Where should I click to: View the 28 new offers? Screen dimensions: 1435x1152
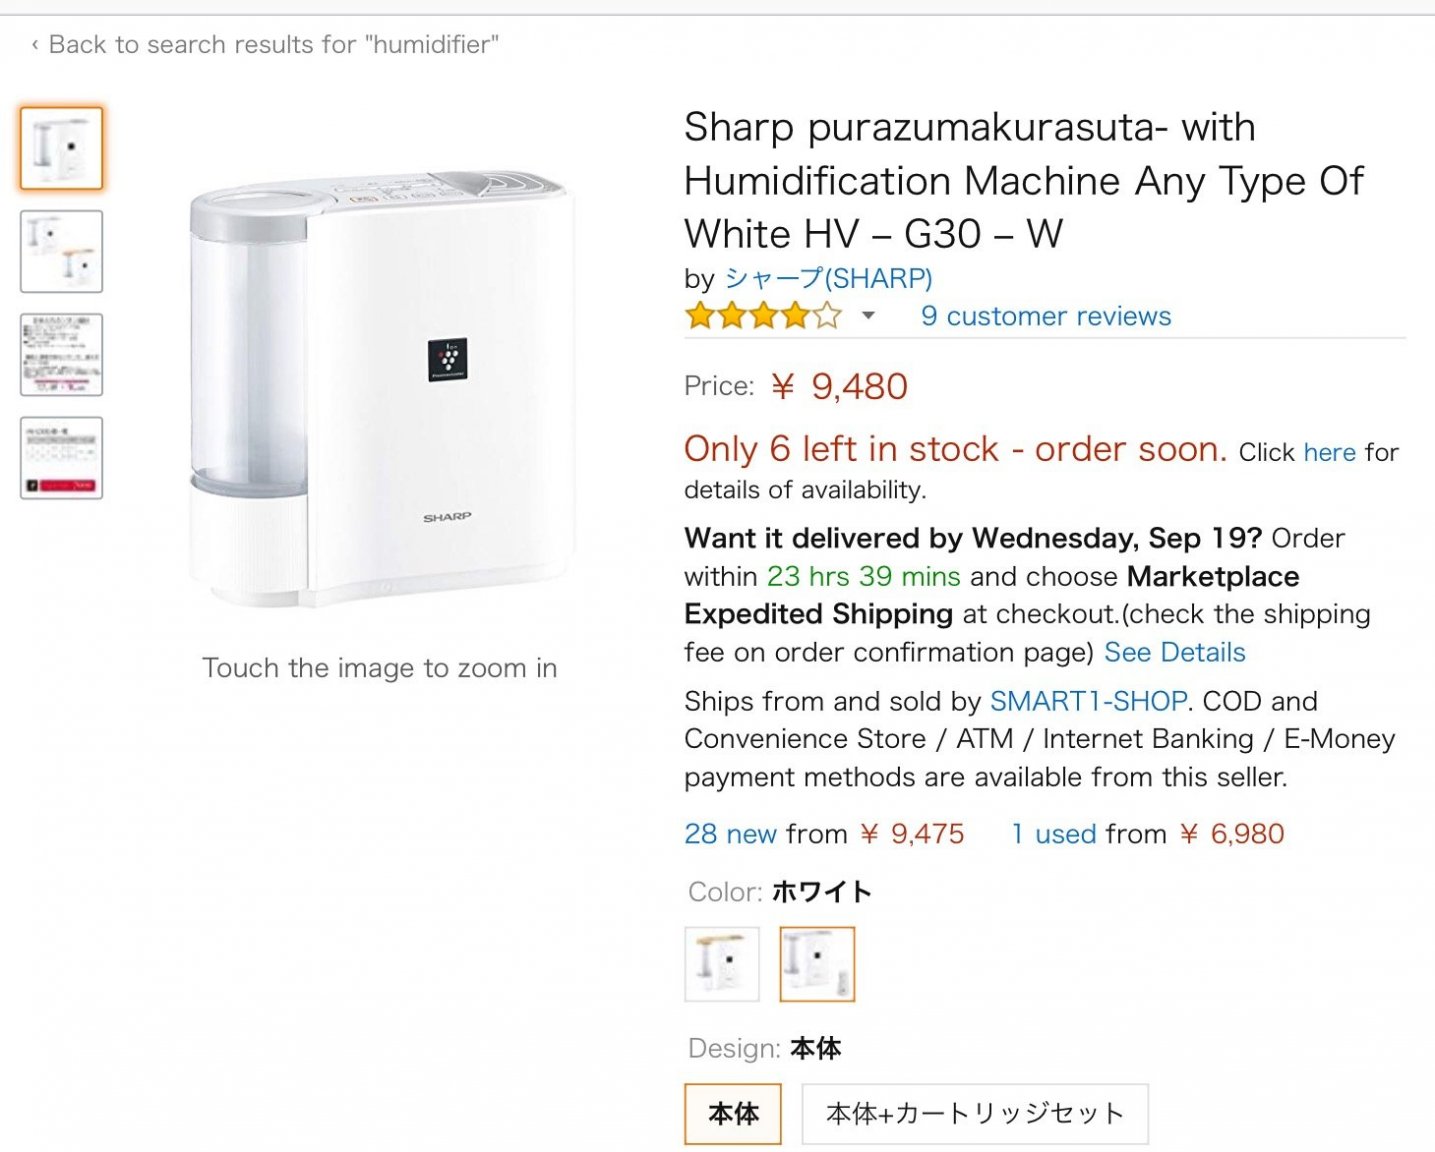(x=730, y=834)
